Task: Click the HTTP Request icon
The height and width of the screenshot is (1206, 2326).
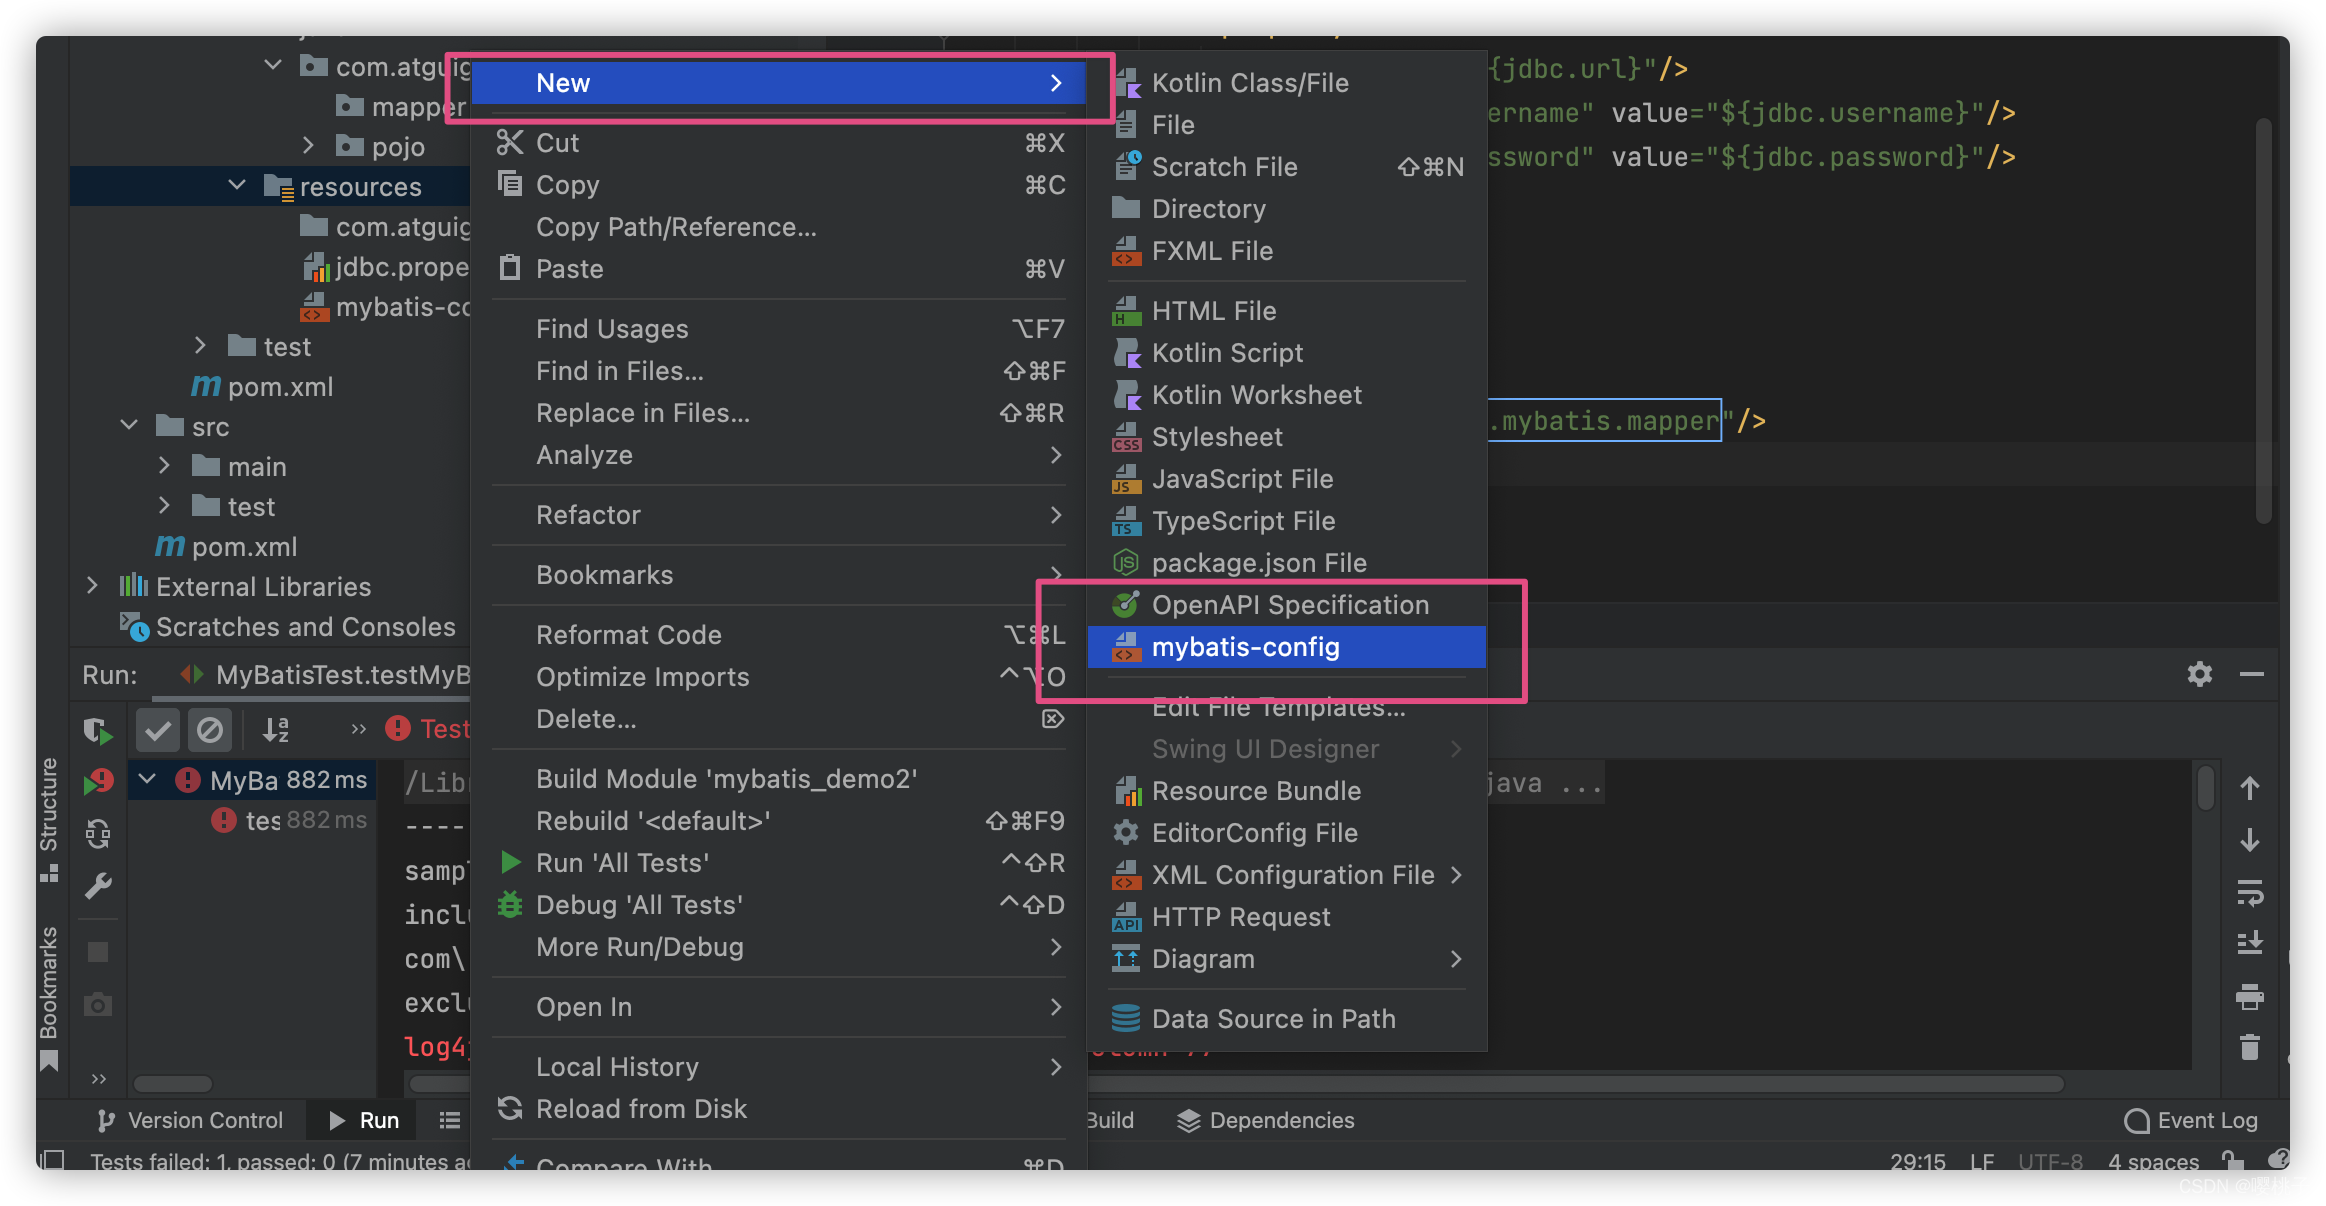Action: point(1127,915)
